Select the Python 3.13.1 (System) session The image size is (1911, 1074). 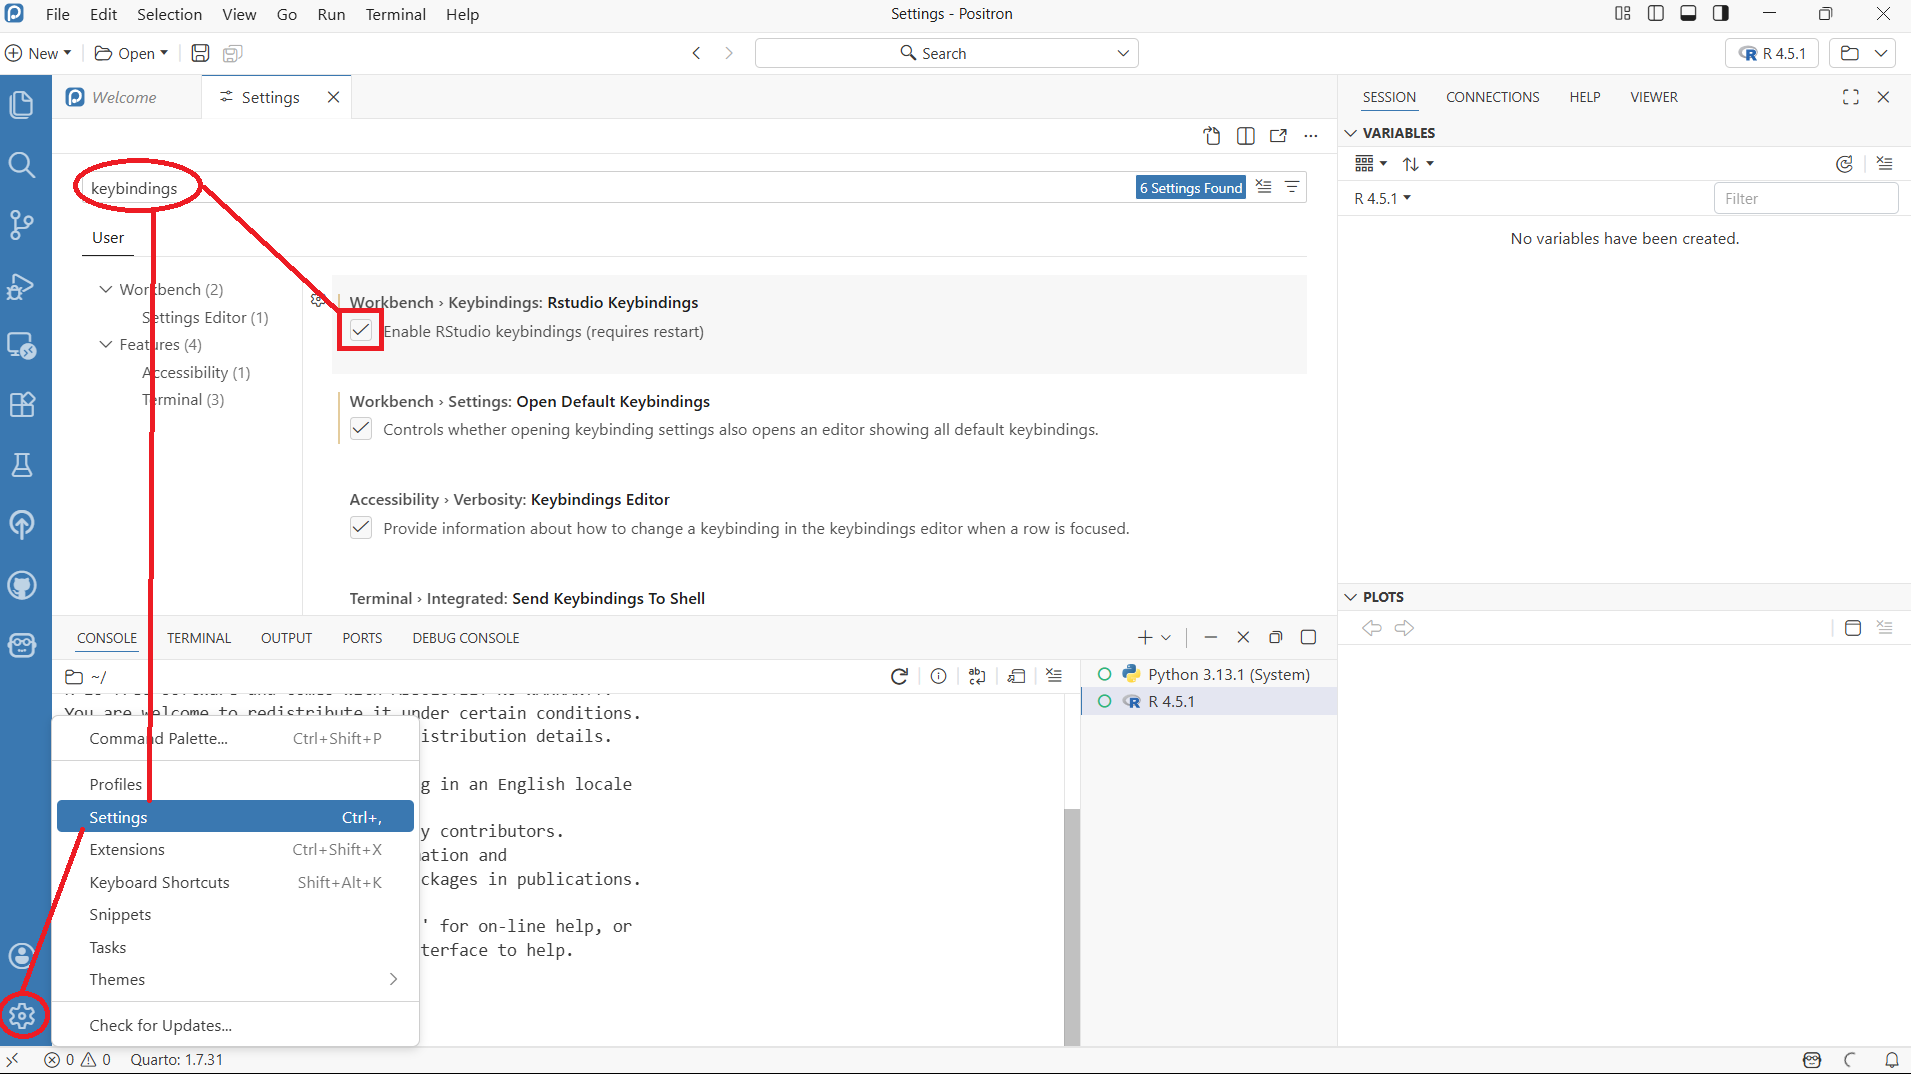[x=1228, y=674]
